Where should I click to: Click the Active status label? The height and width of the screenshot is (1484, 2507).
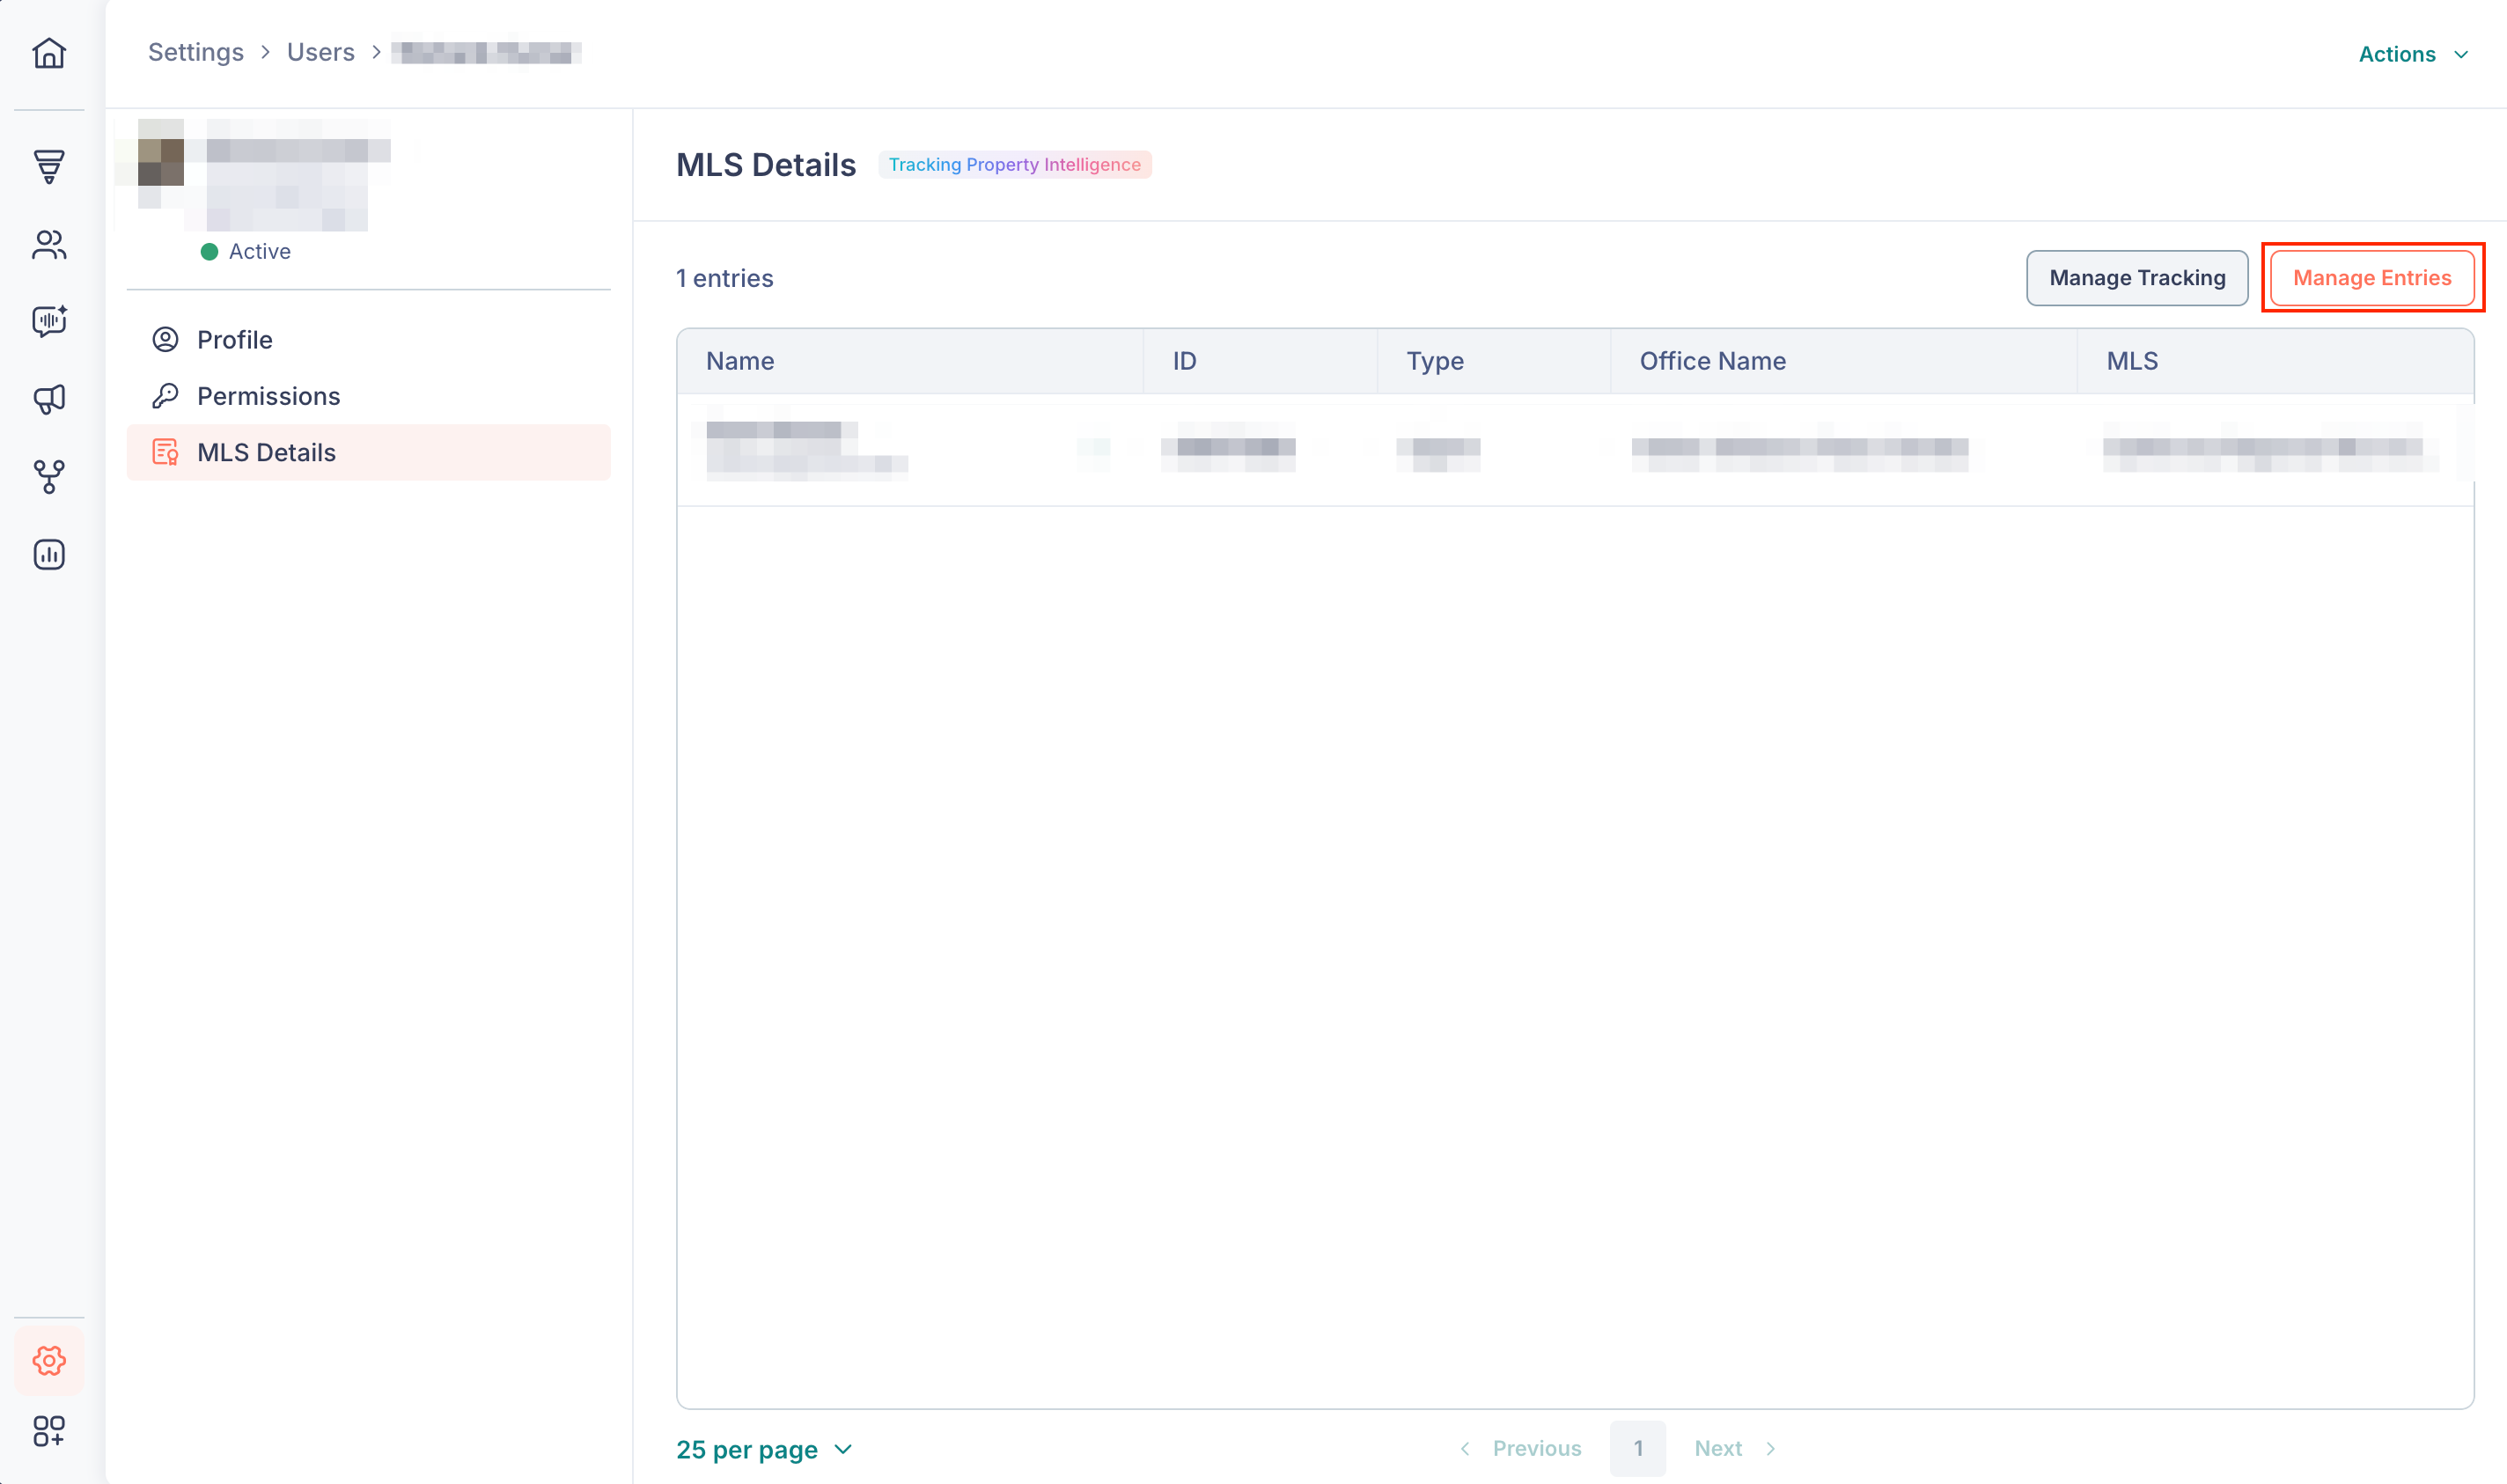pyautogui.click(x=260, y=251)
